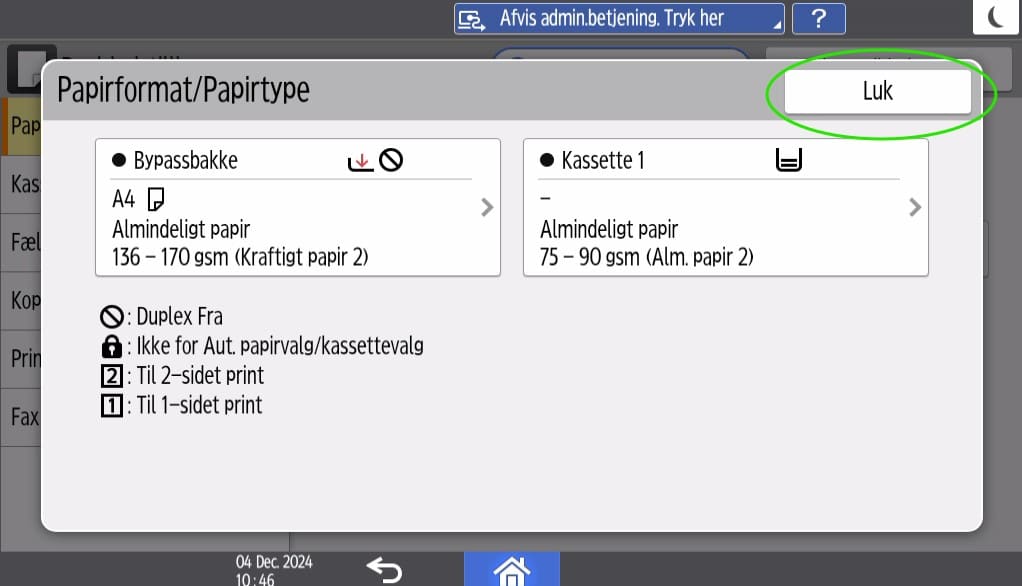Select the Fax tab in left sidebar

[22, 416]
